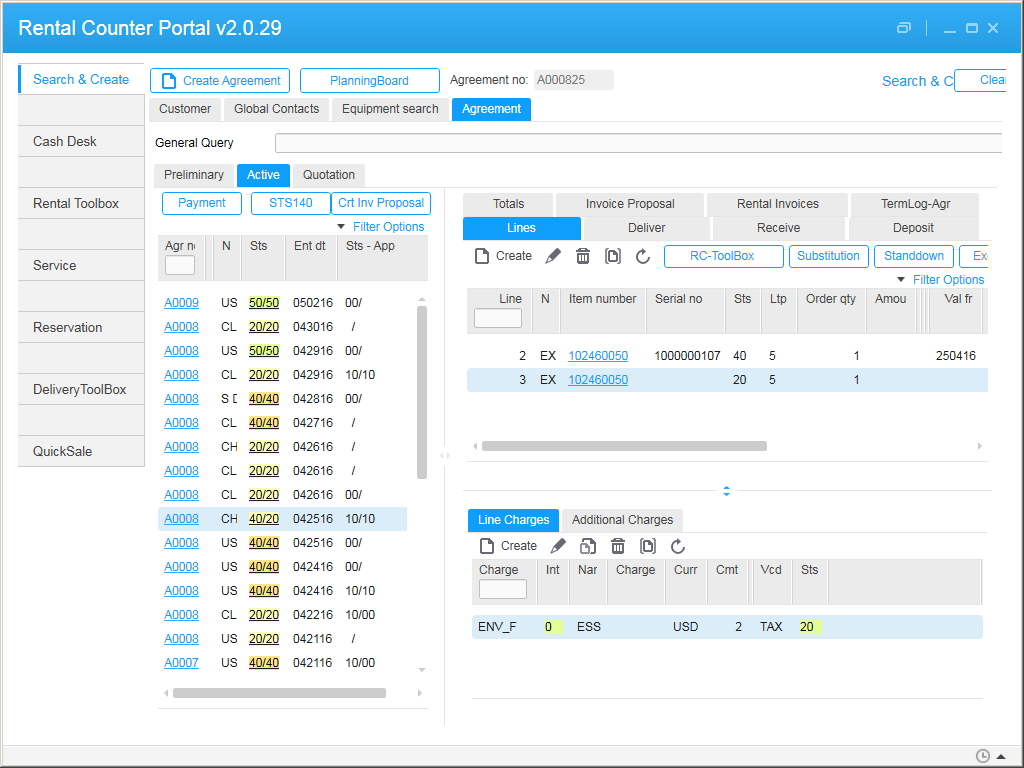Switch to the Rental Invoices tab
Viewport: 1024px width, 768px height.
(777, 204)
